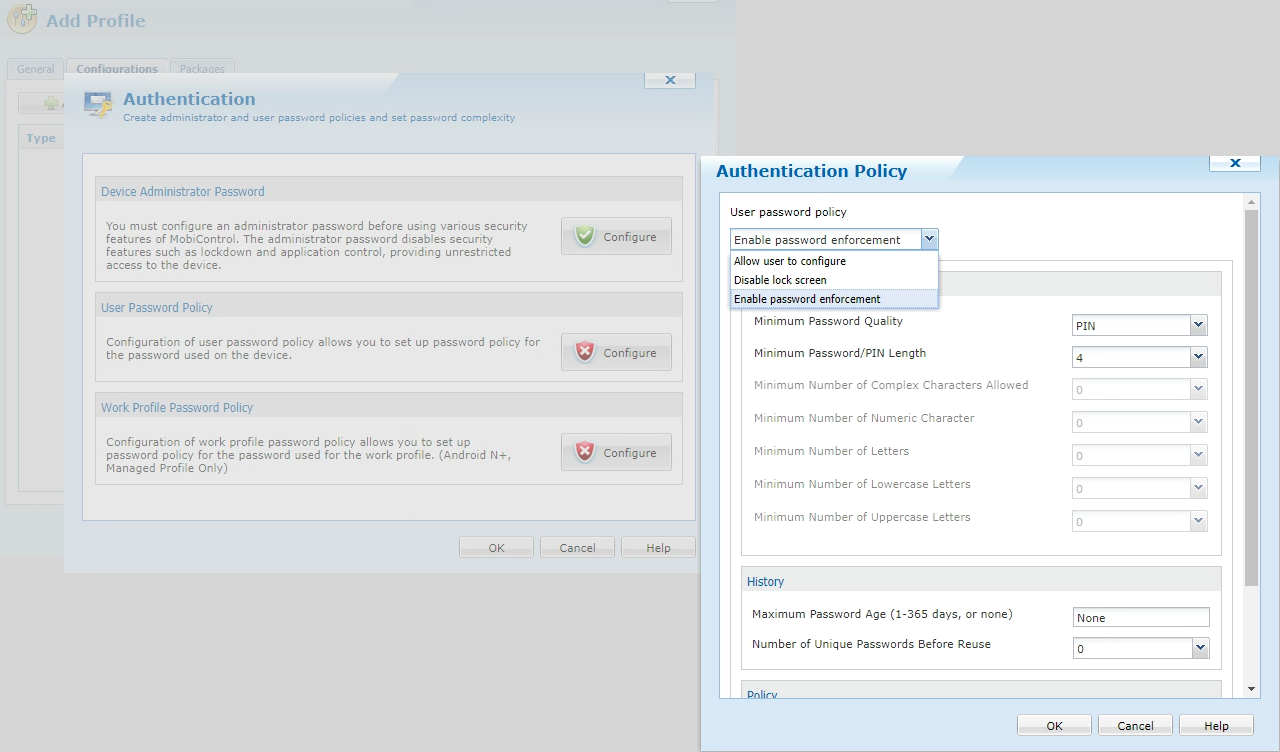
Task: Expand the Minimum Password Quality dropdown
Action: pyautogui.click(x=1199, y=326)
